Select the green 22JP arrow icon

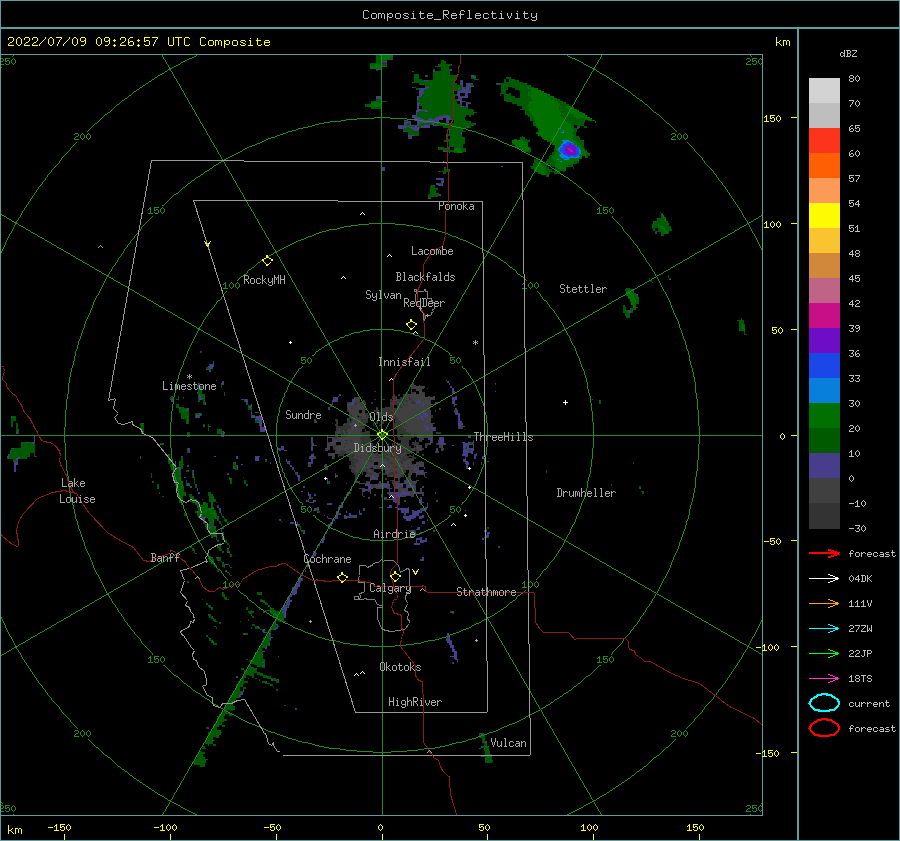[x=824, y=653]
